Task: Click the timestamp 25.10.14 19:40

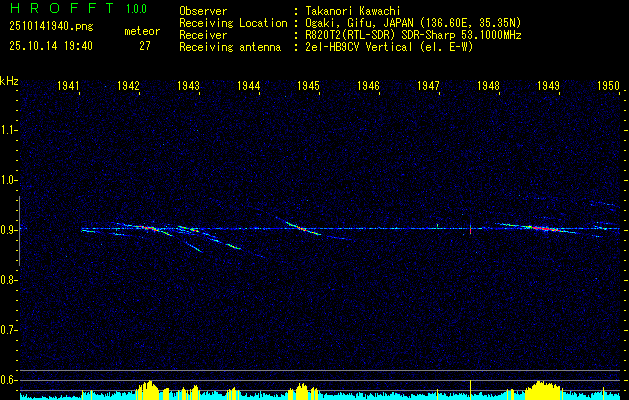Action: [x=51, y=46]
